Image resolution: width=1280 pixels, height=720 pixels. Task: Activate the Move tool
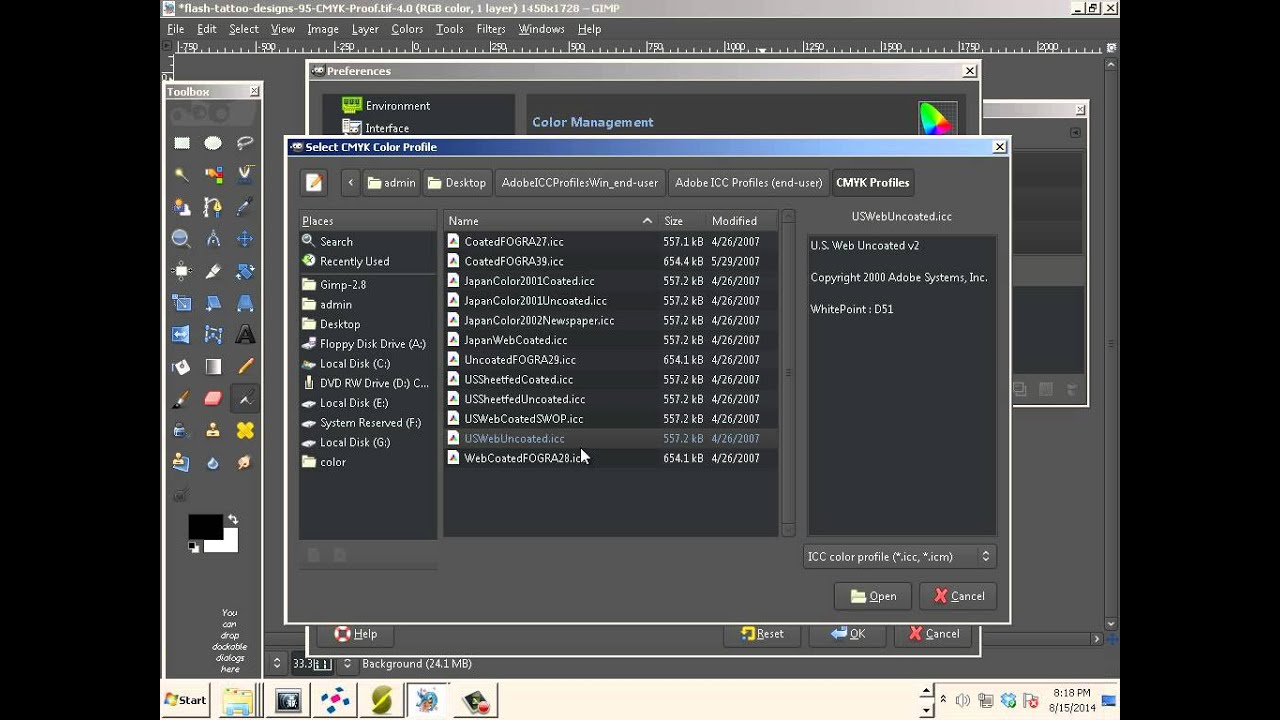coord(245,239)
